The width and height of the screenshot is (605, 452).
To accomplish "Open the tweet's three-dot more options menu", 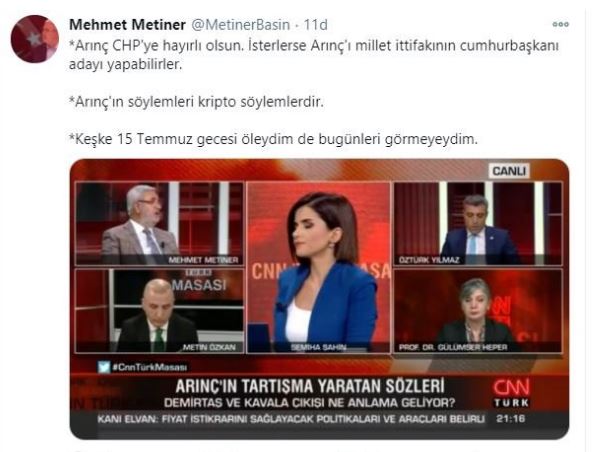I will click(560, 24).
